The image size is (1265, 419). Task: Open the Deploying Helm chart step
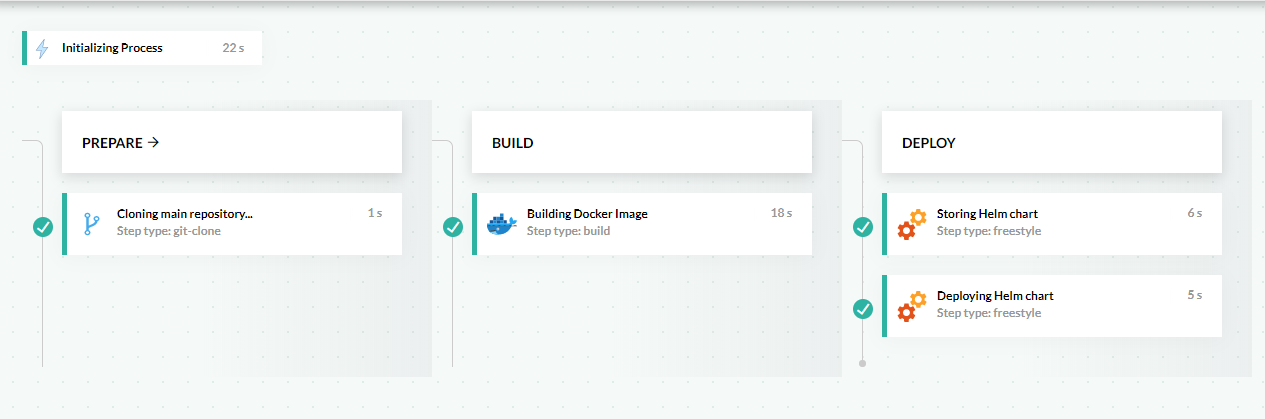coord(1052,306)
